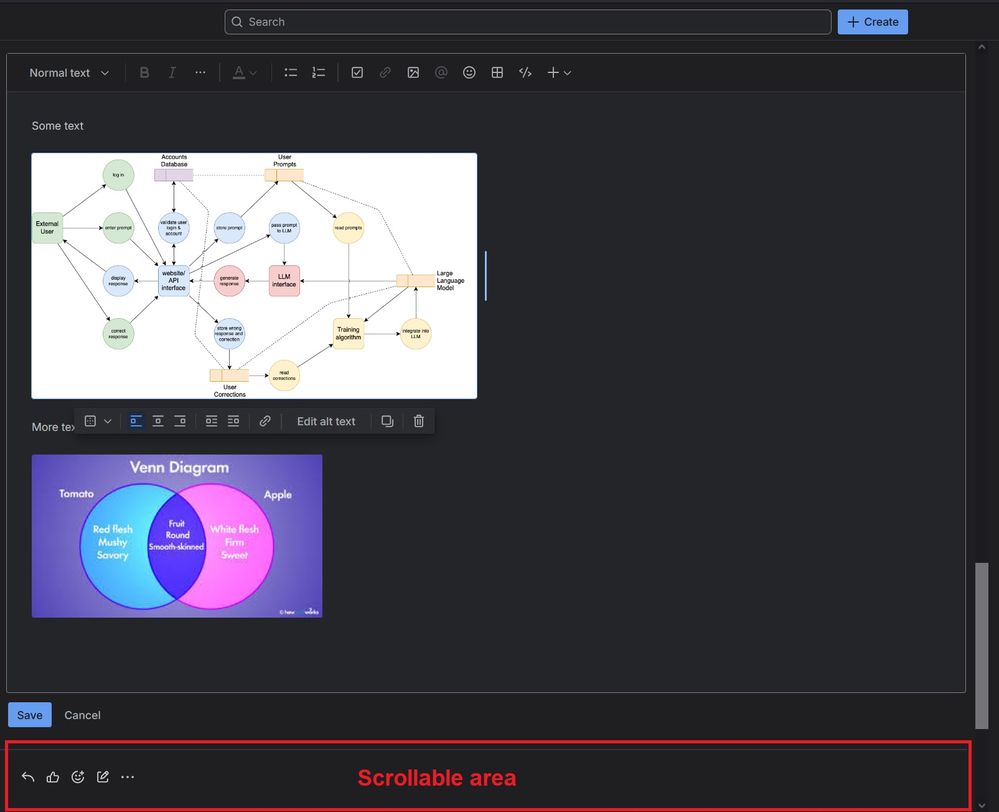Open the insert plus menu
The image size is (999, 812).
point(559,73)
